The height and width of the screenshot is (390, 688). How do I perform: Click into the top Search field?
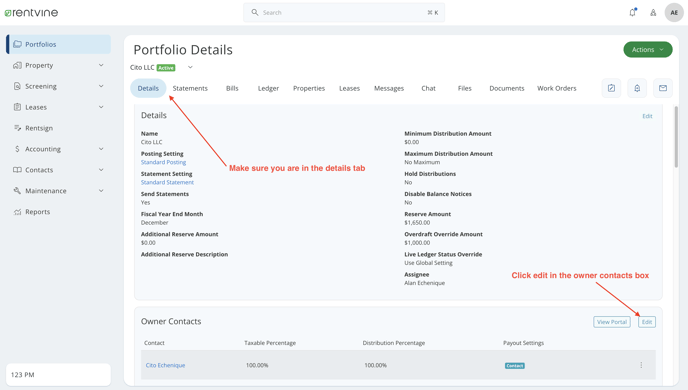[x=344, y=13]
